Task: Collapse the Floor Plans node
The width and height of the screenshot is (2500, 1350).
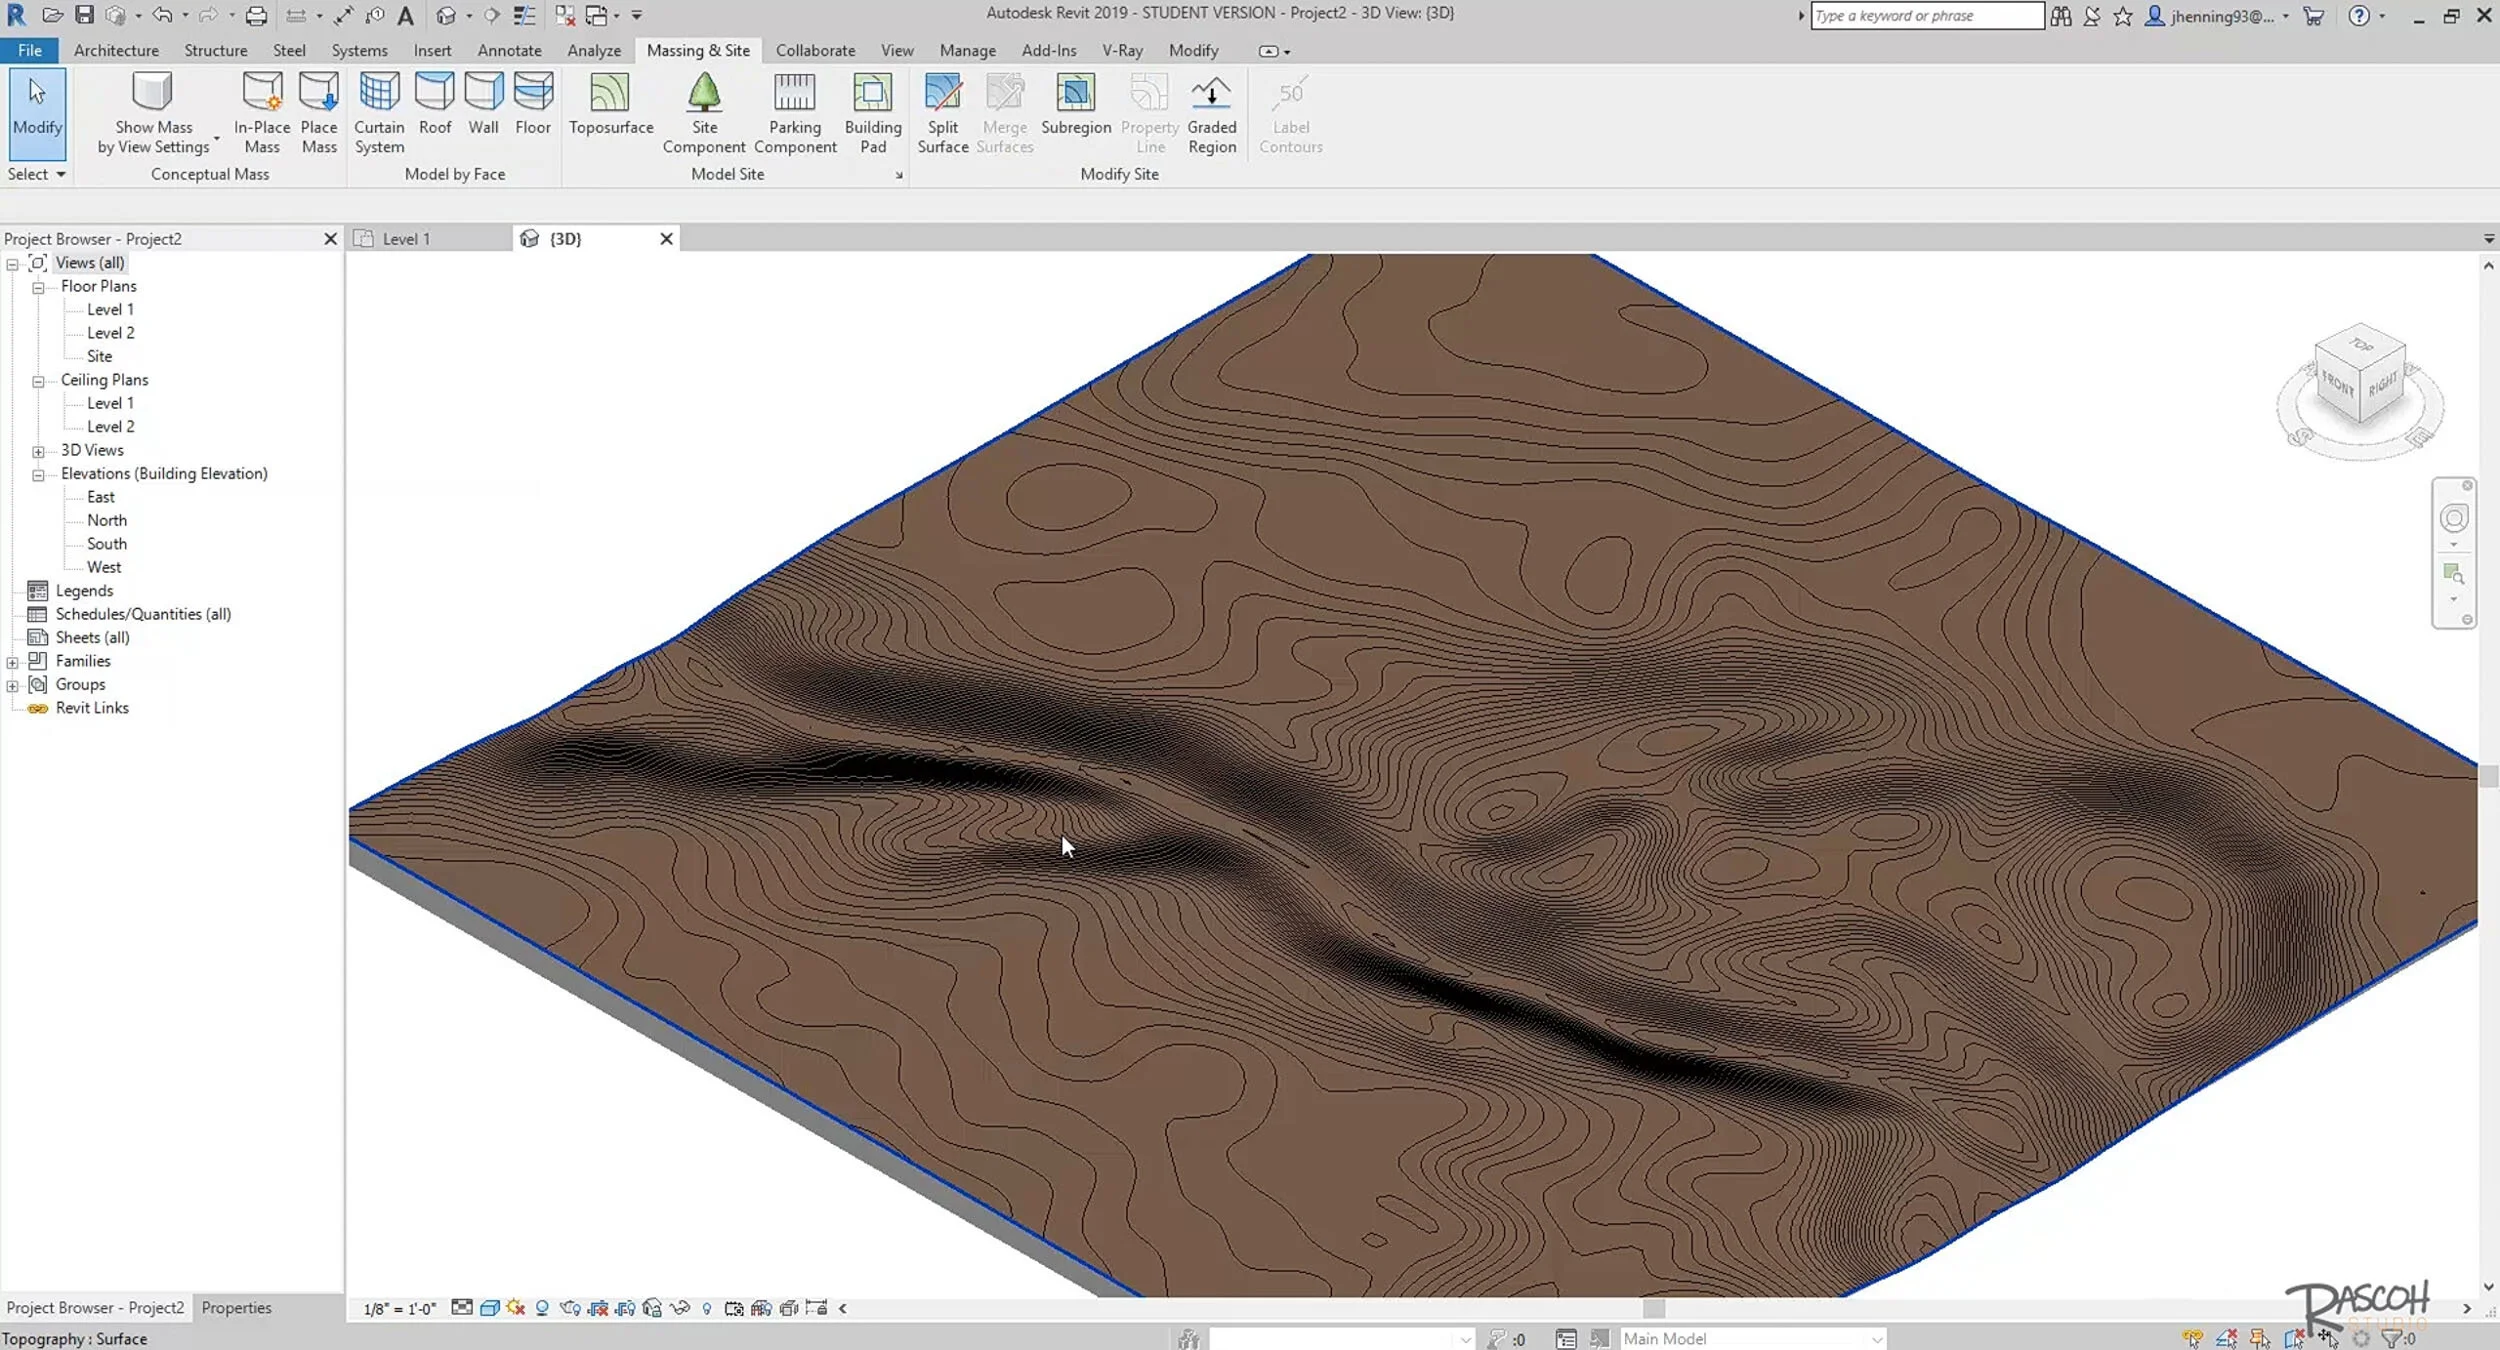Action: pos(38,286)
